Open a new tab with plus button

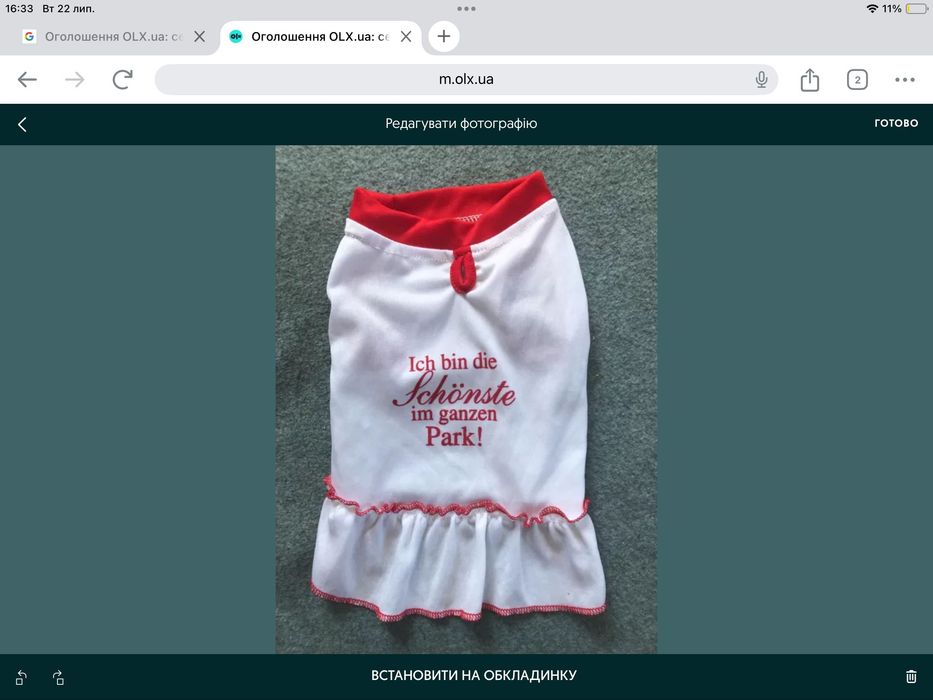[444, 36]
